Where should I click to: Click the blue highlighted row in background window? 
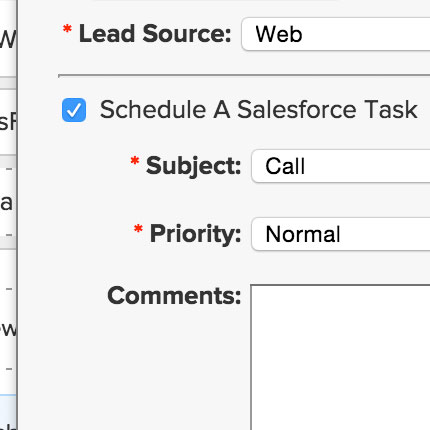tap(8, 412)
